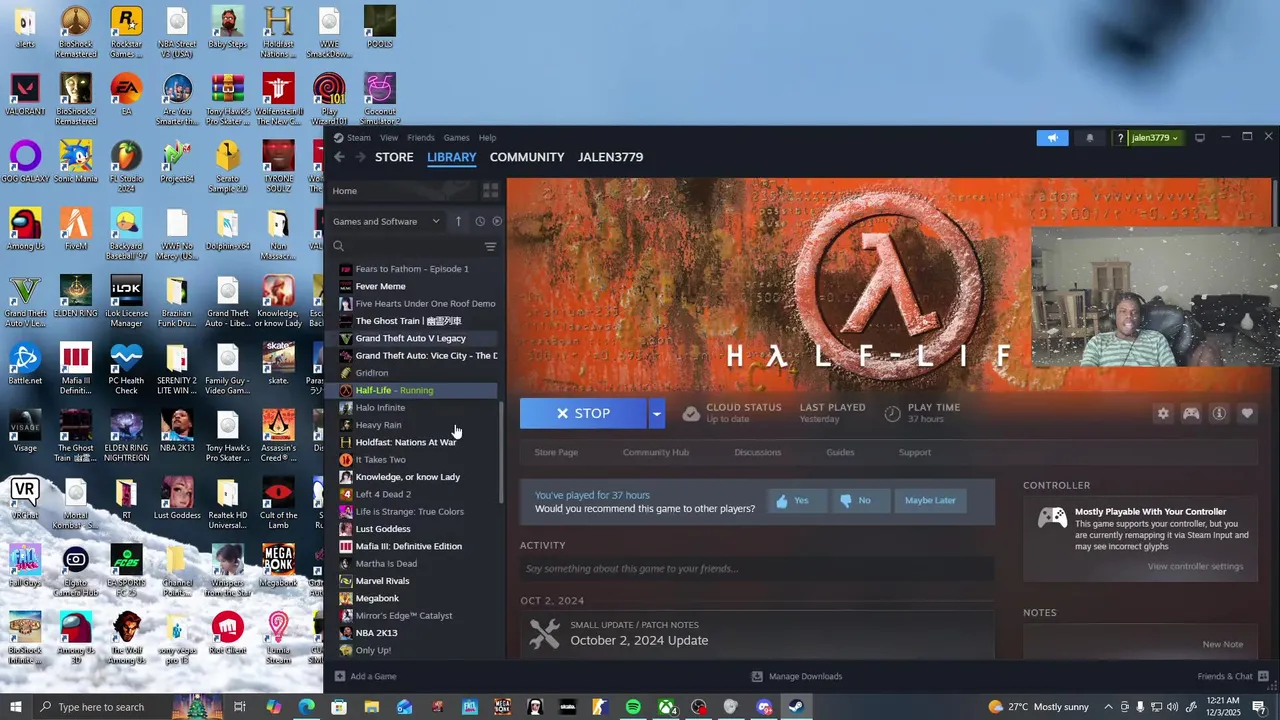Image resolution: width=1280 pixels, height=720 pixels.
Task: Choose Maybe Later on recommendation prompt
Action: point(930,500)
